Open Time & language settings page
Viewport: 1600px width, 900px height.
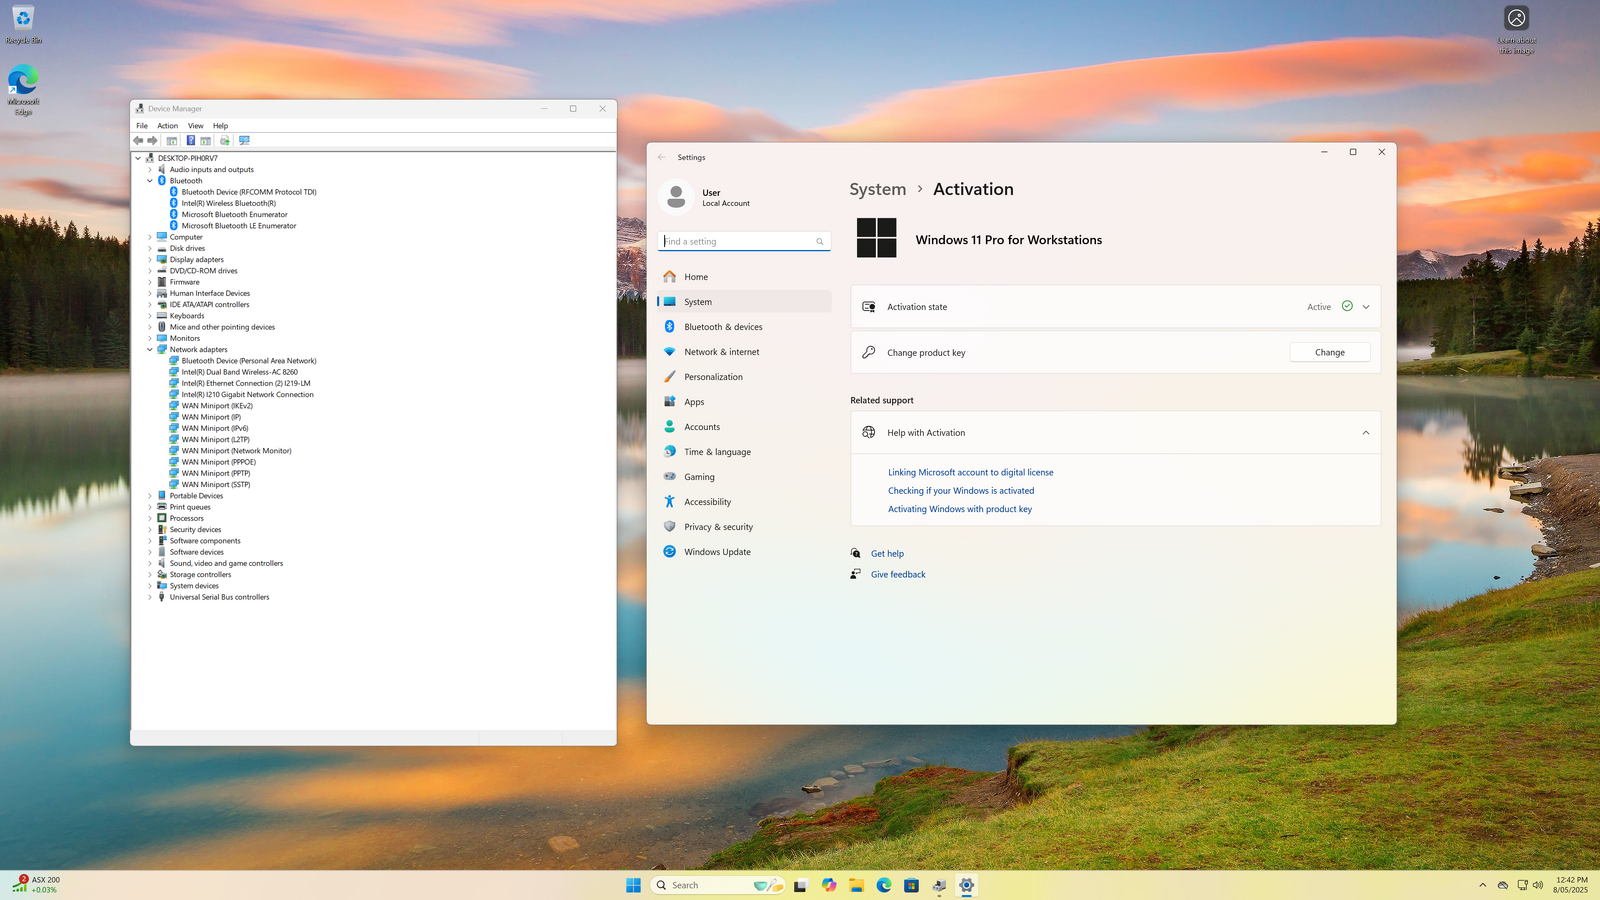click(744, 452)
